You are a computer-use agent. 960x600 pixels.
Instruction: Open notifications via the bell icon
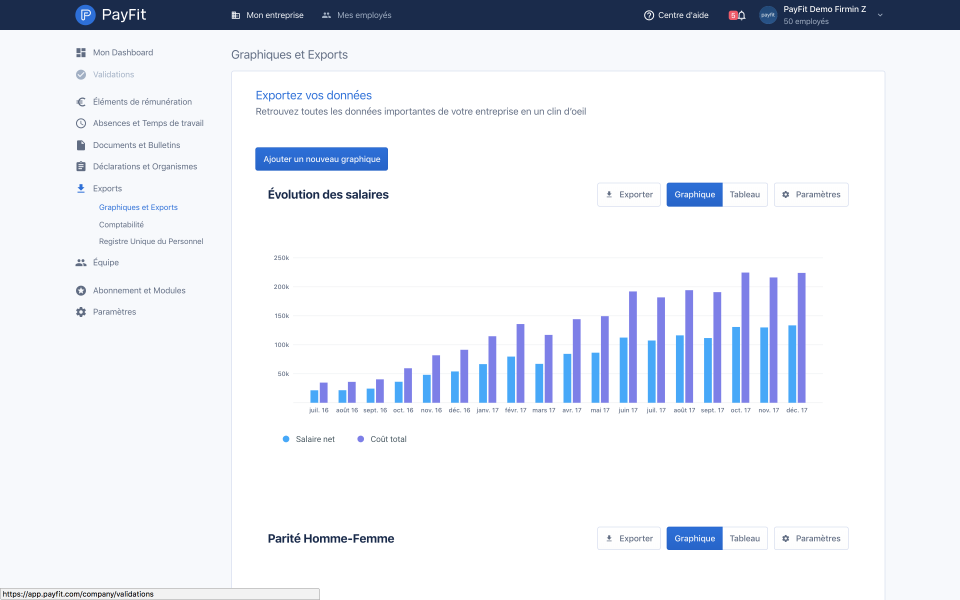[x=741, y=15]
